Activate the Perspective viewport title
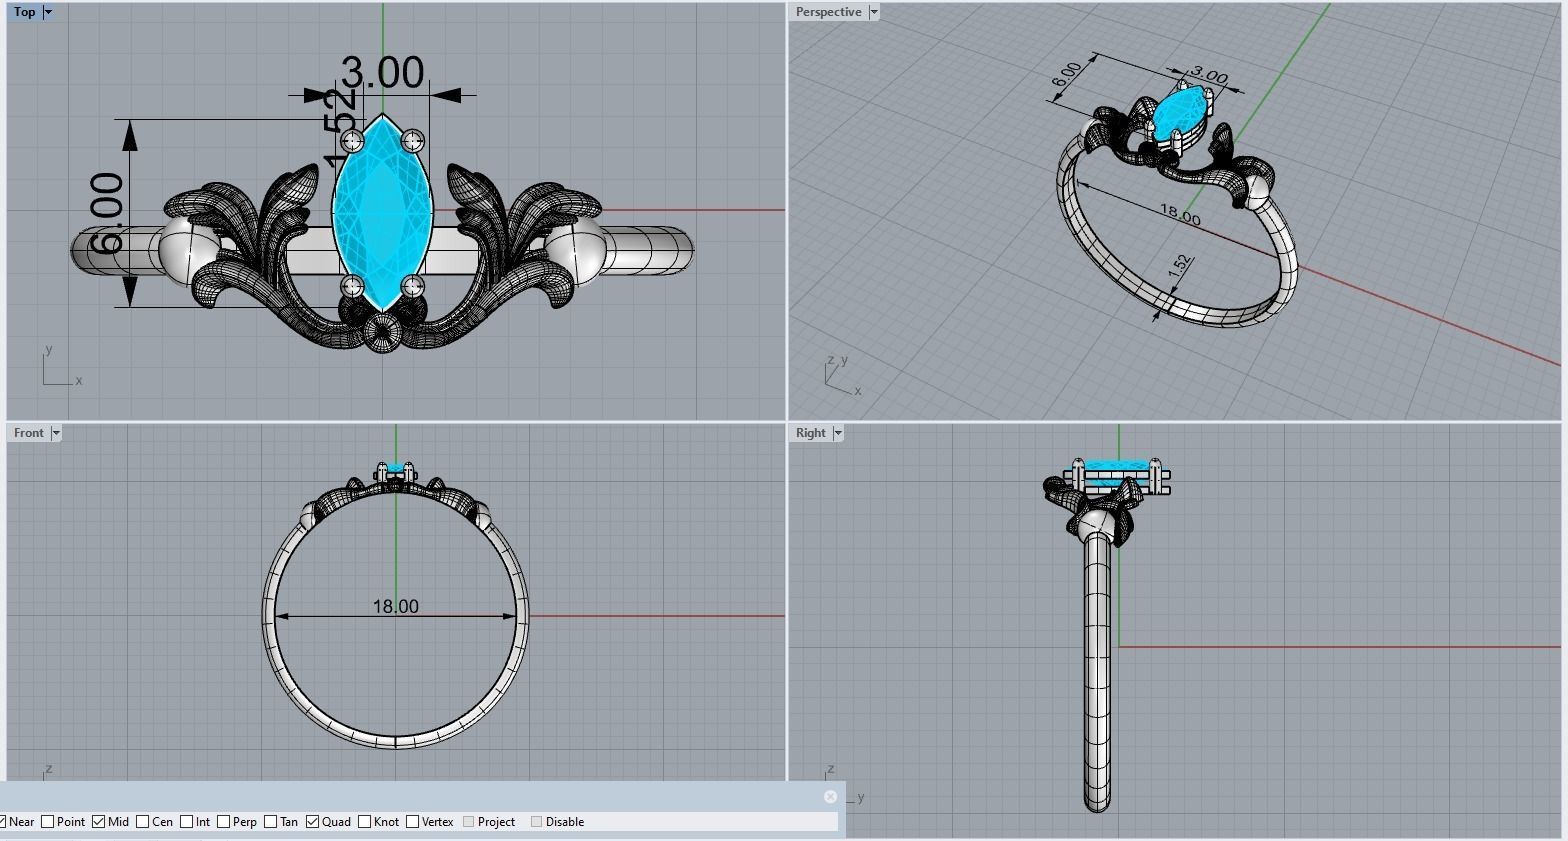The image size is (1568, 841). [828, 12]
